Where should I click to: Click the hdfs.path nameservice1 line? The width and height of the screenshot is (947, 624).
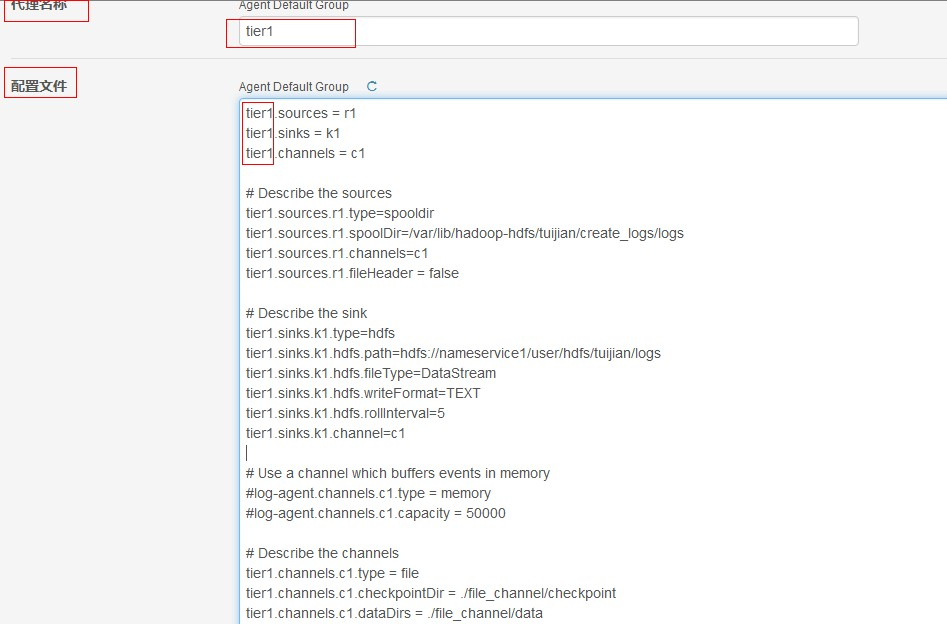(x=453, y=353)
